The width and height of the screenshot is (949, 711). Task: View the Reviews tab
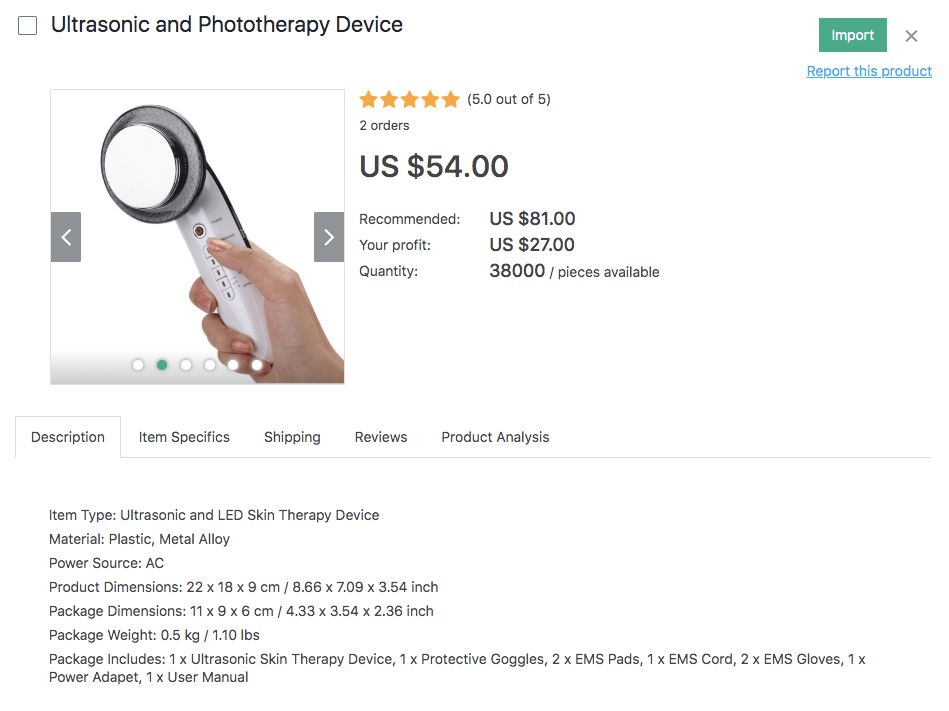[381, 437]
